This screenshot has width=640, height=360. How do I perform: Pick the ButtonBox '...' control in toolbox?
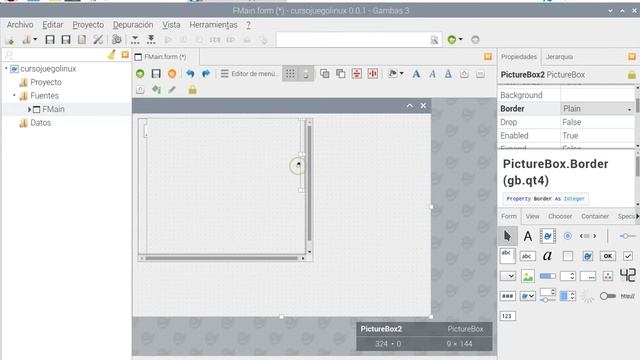588,276
